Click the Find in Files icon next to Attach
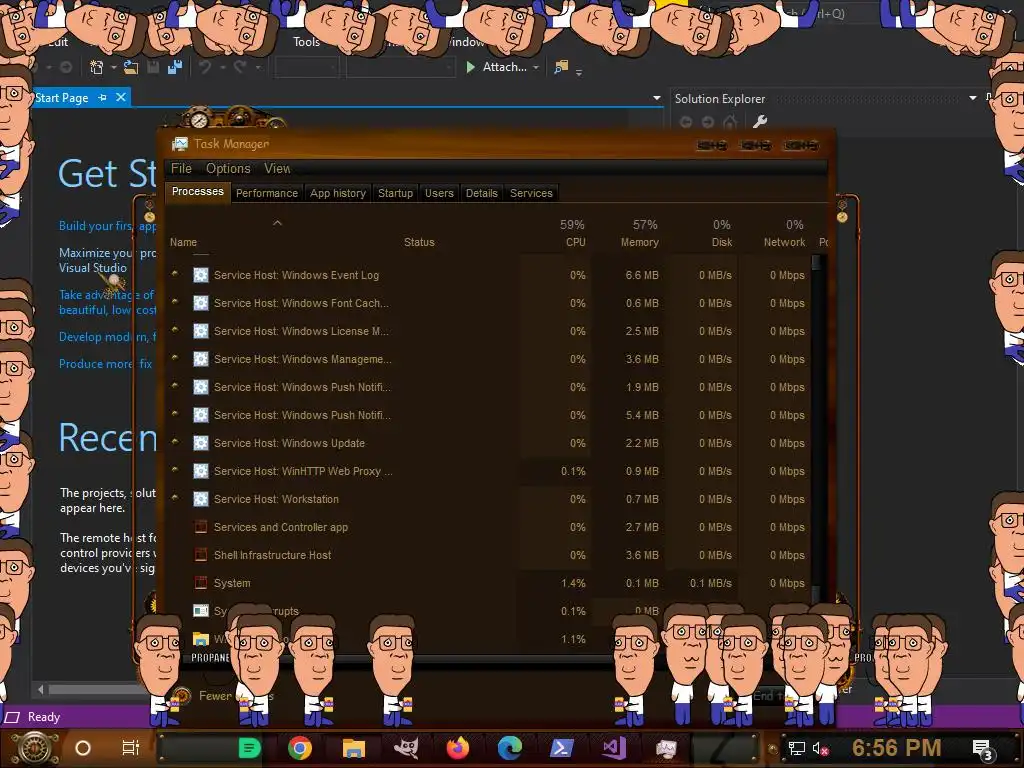Viewport: 1024px width, 768px height. pyautogui.click(x=560, y=67)
